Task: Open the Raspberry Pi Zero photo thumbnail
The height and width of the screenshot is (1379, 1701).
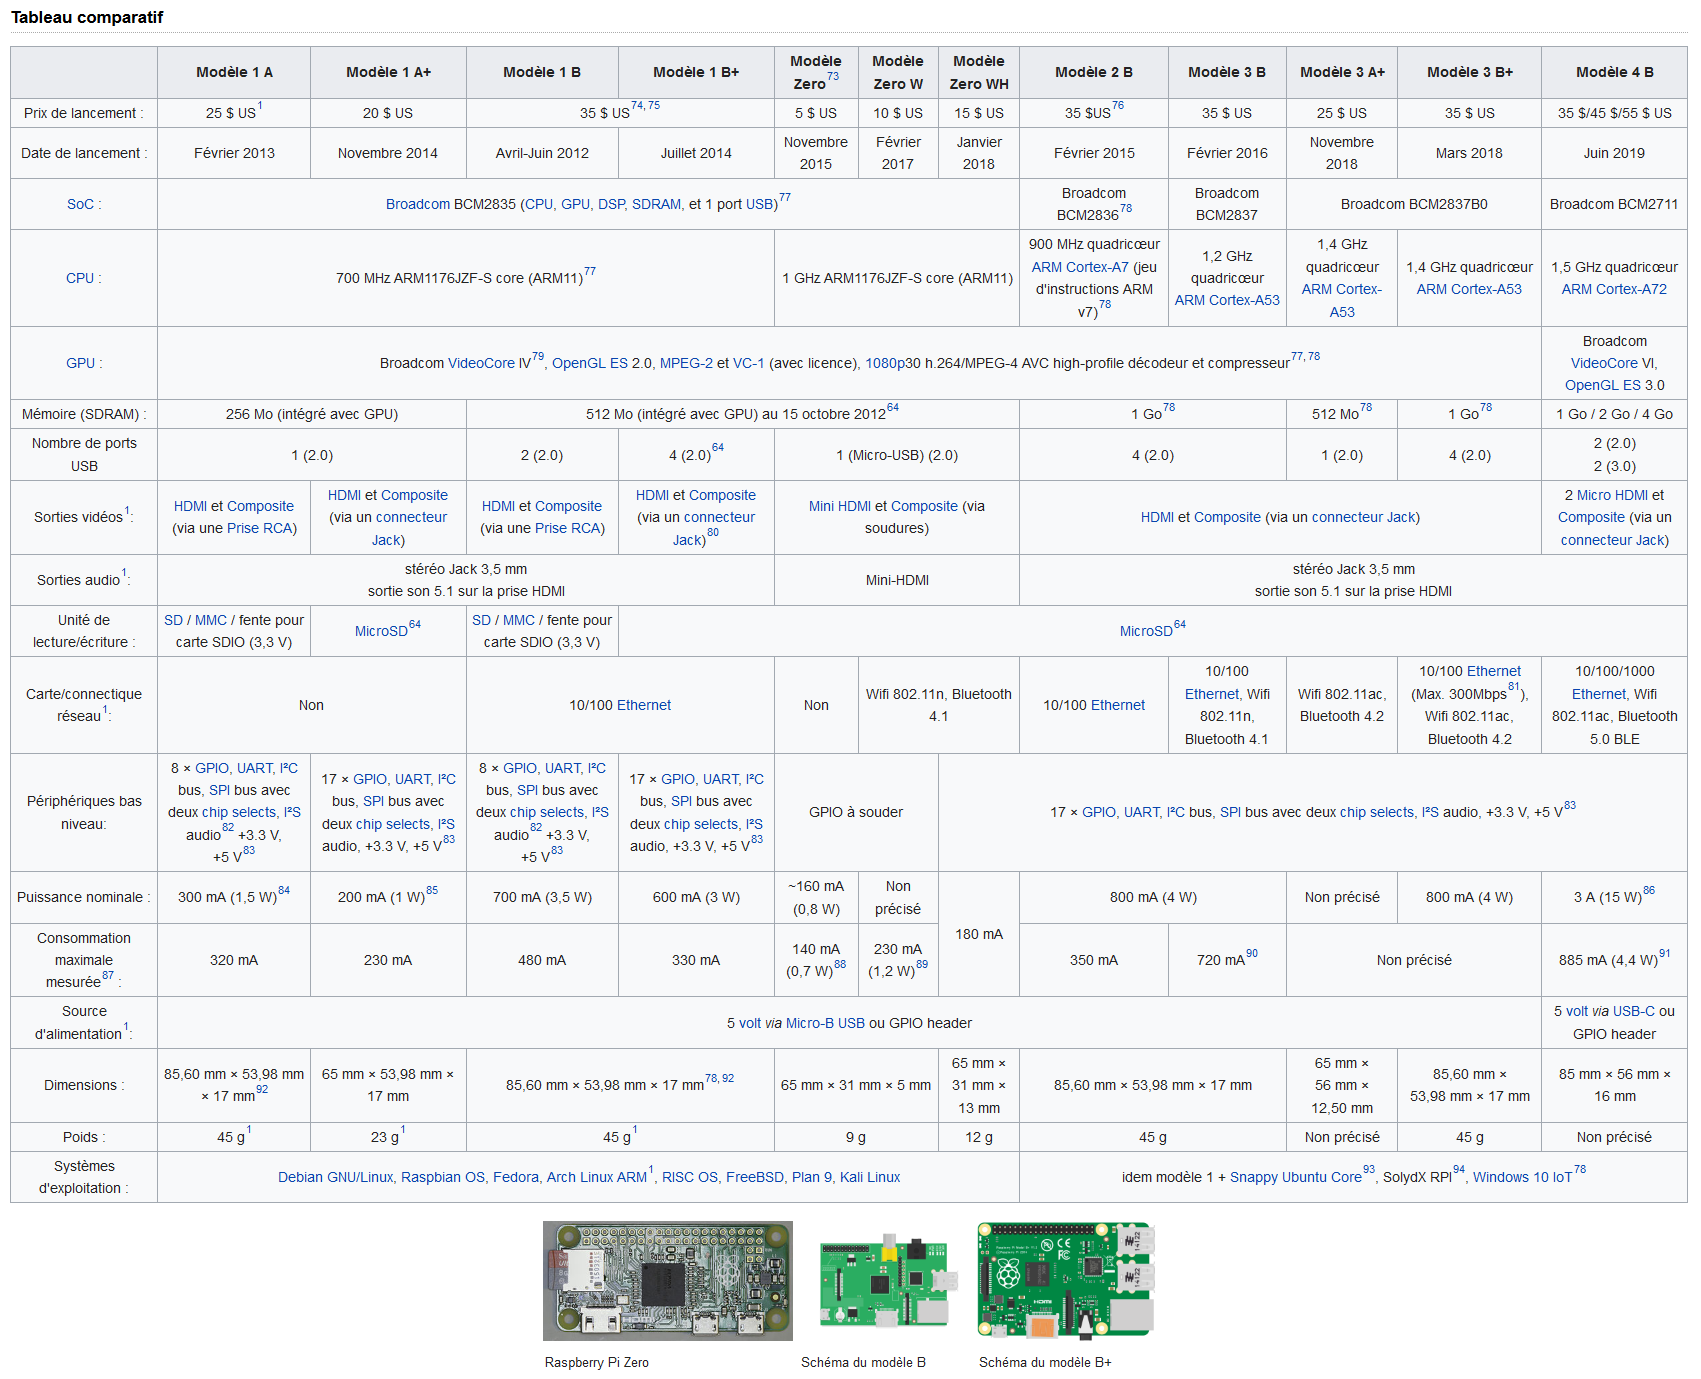Action: (667, 1280)
